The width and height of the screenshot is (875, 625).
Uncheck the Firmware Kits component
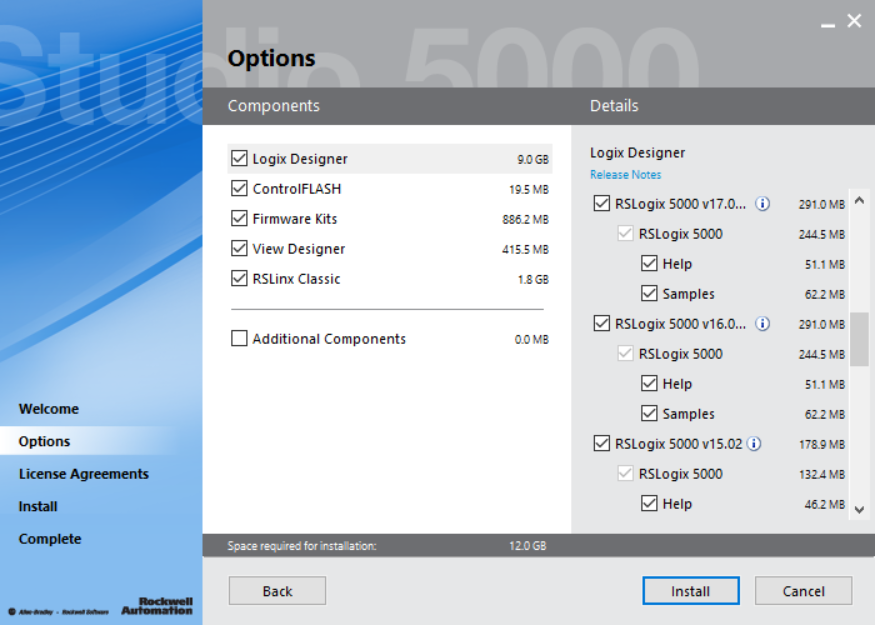(x=239, y=218)
